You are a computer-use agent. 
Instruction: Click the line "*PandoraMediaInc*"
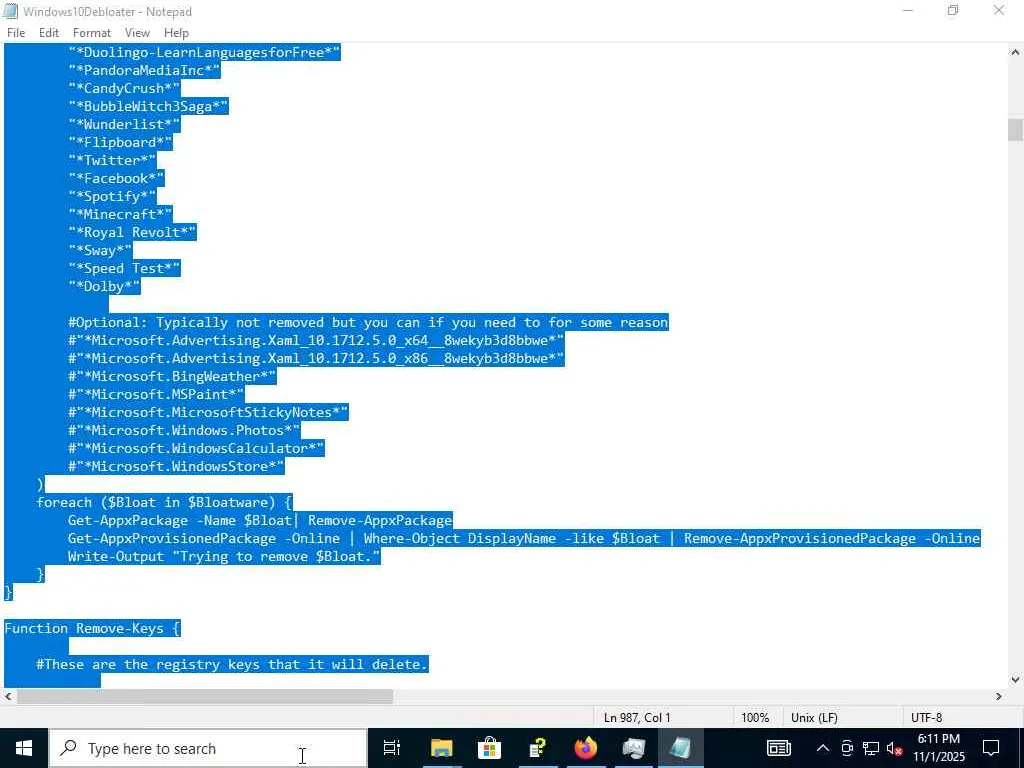click(x=144, y=70)
